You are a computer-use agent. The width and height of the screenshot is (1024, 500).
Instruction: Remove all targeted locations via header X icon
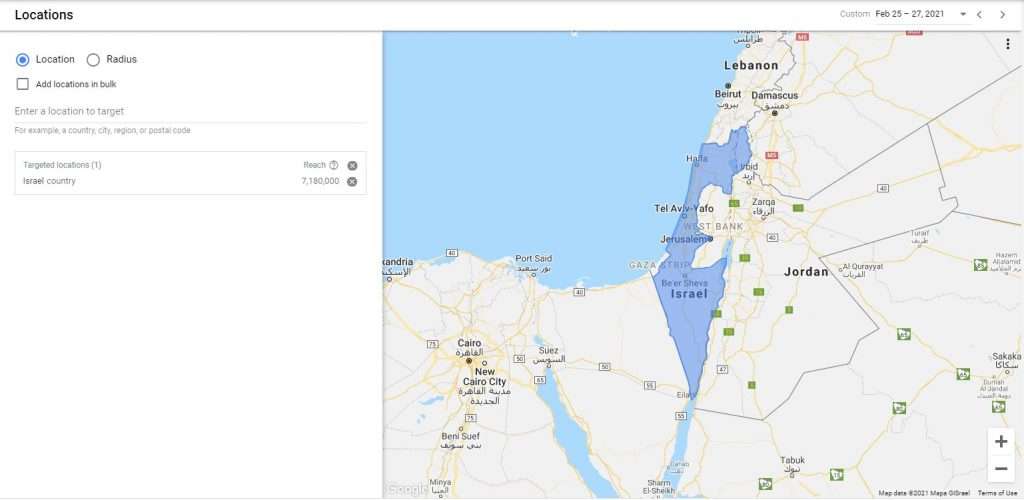click(x=352, y=165)
